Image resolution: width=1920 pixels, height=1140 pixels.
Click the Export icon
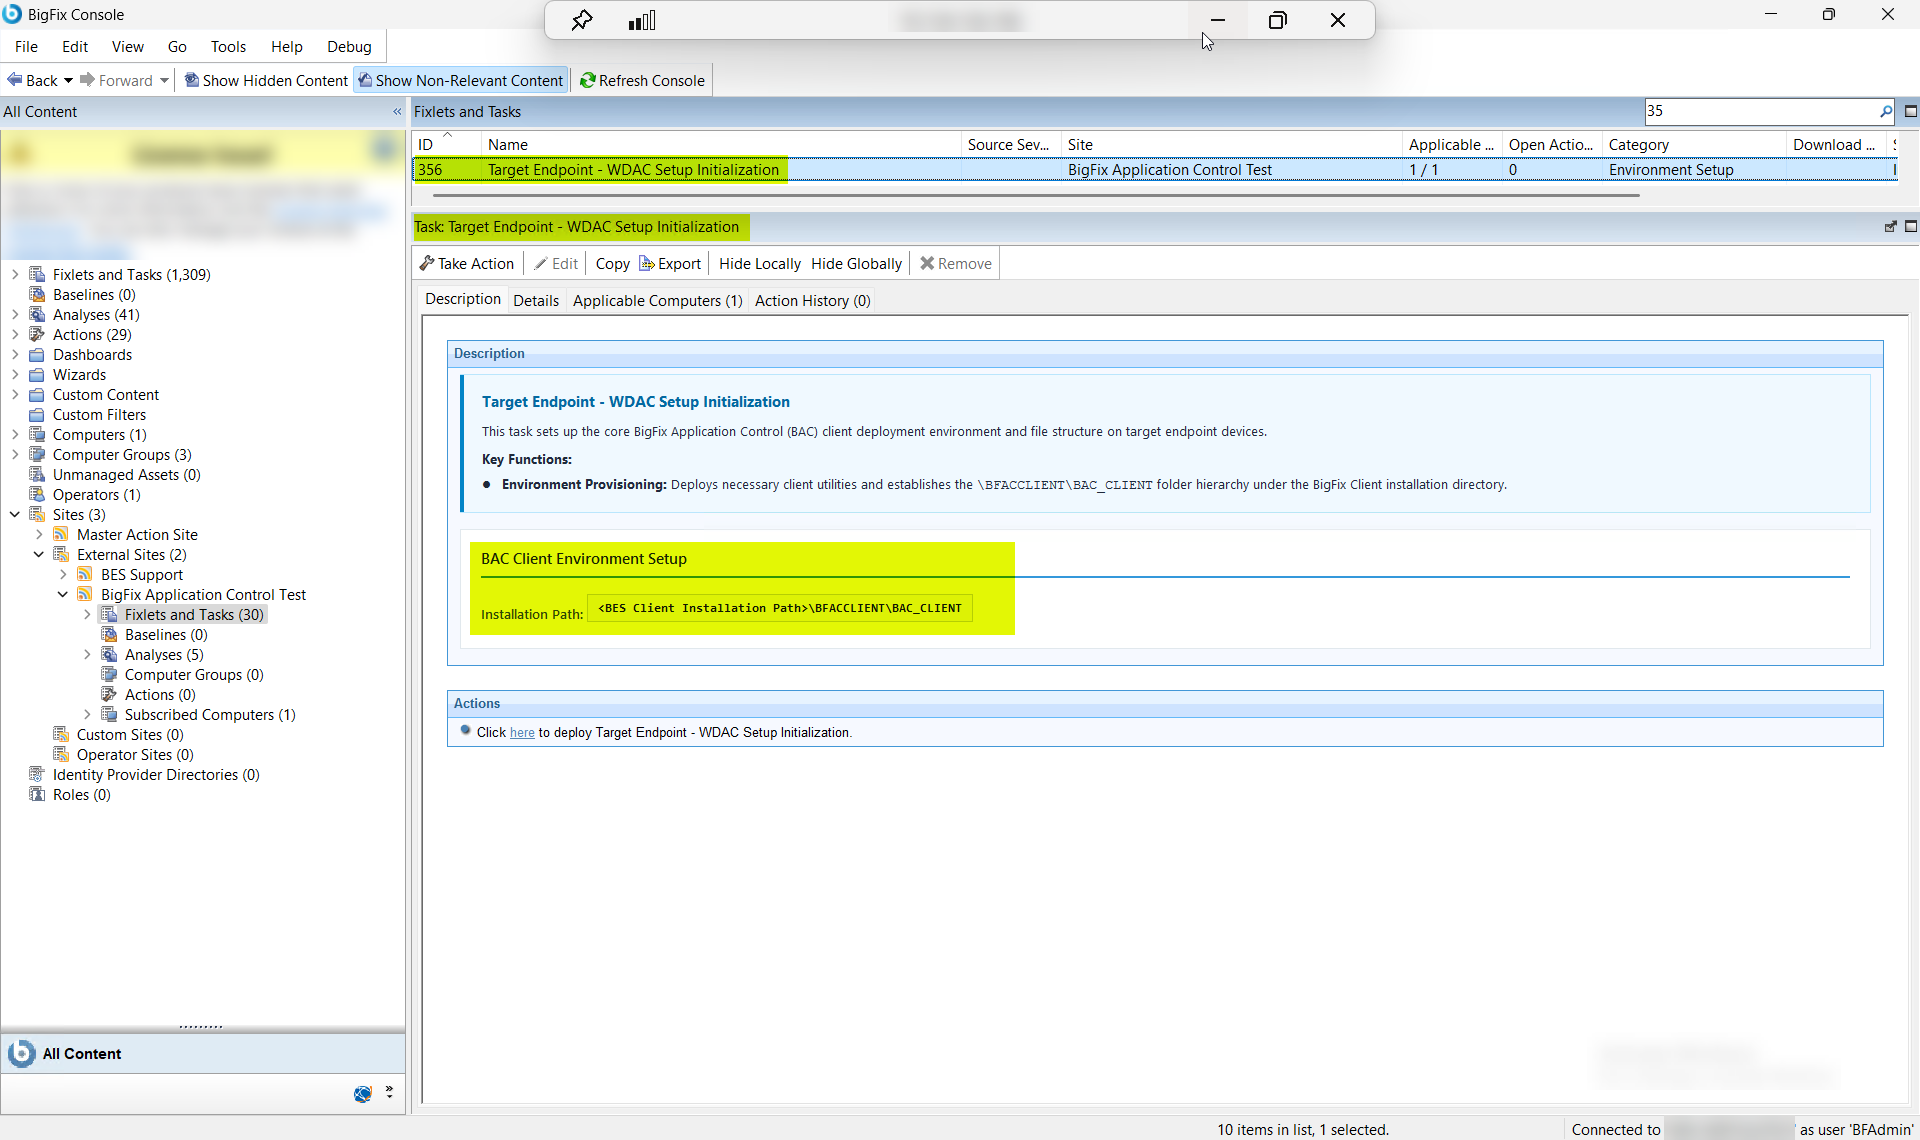[x=647, y=263]
